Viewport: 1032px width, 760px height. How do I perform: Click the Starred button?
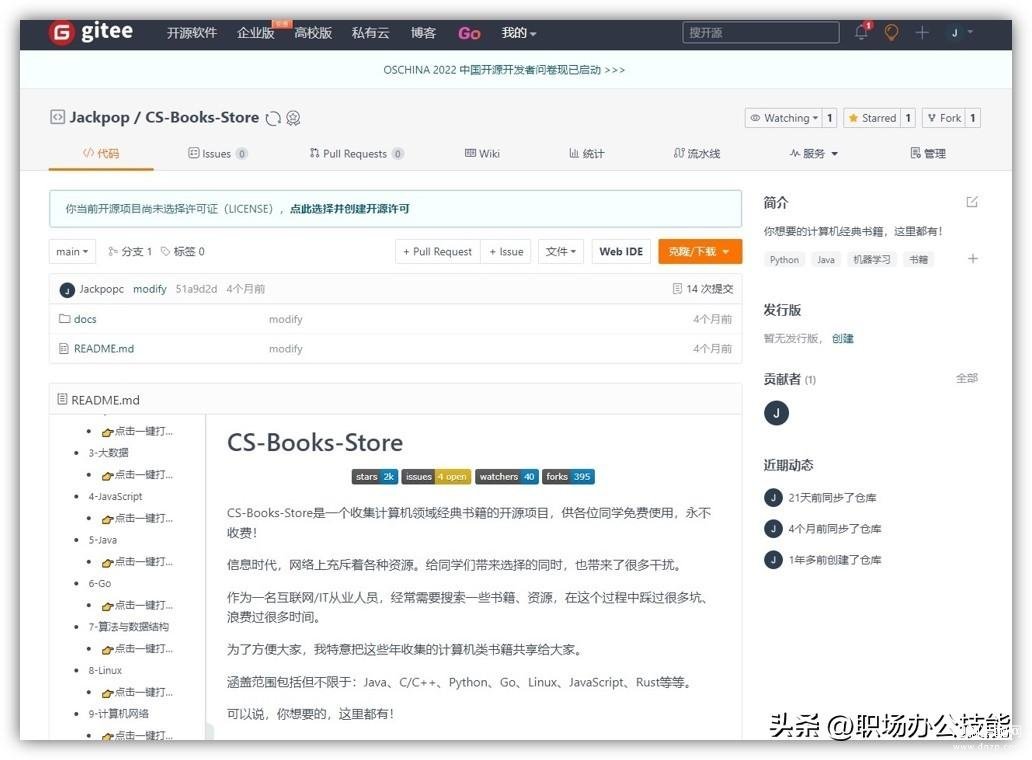pos(872,118)
